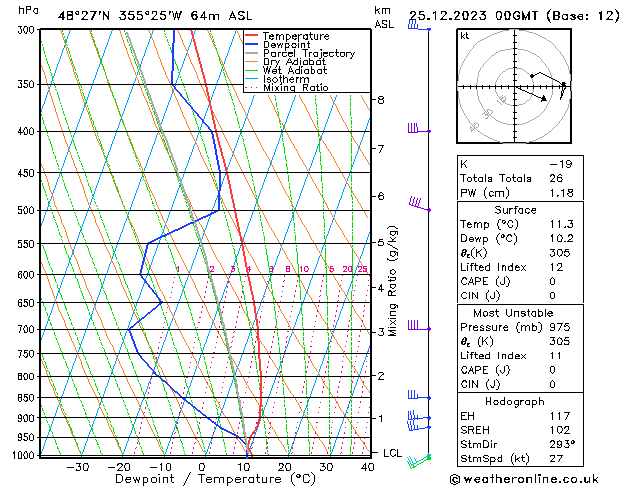Click the K index value -19
This screenshot has height=486, width=629.
click(x=561, y=164)
